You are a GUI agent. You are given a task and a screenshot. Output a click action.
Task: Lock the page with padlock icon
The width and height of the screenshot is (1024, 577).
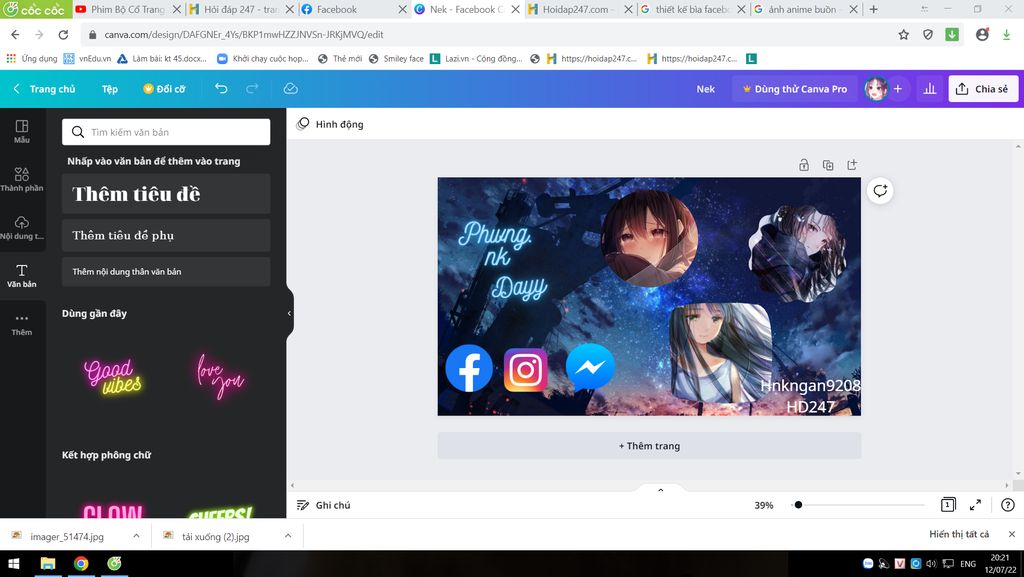(804, 165)
